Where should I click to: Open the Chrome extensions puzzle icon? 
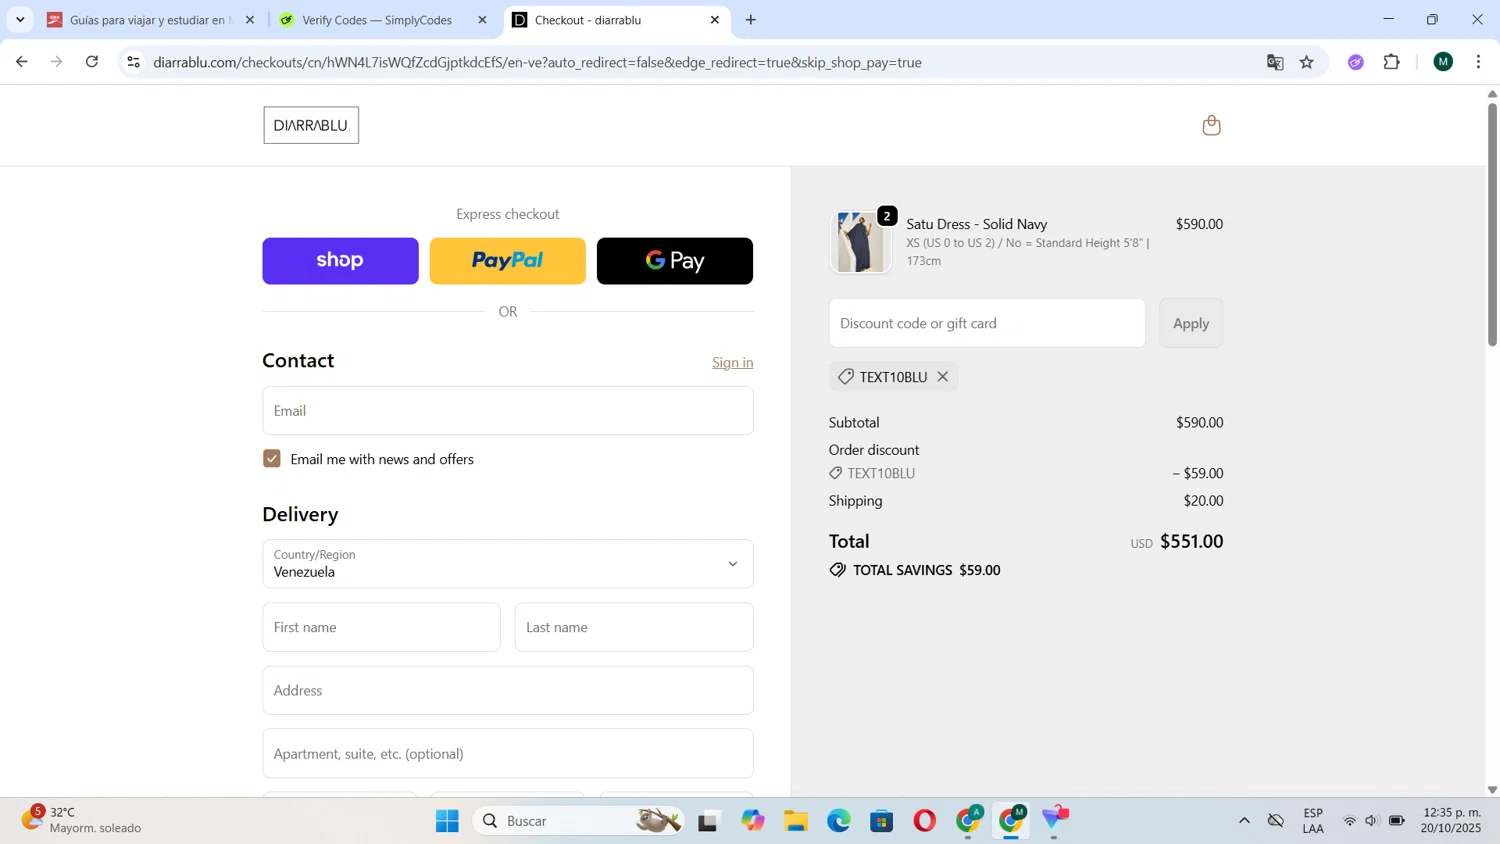(x=1392, y=62)
